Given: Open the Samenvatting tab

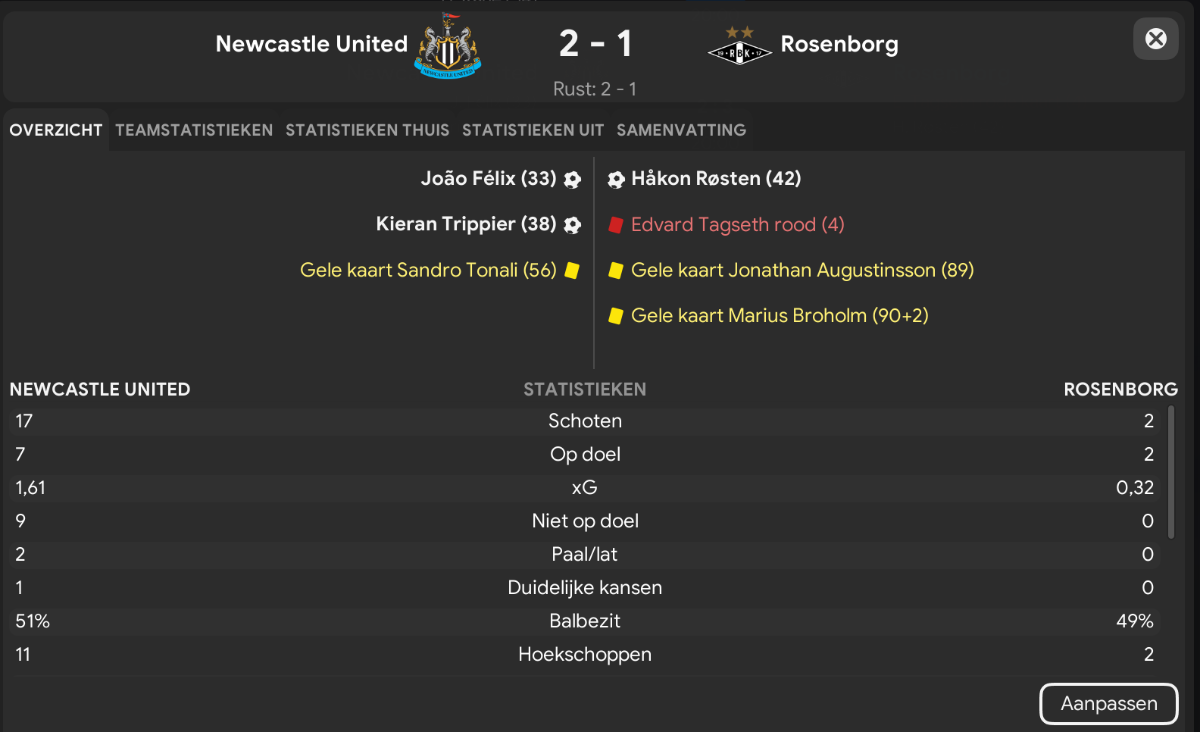Looking at the screenshot, I should 681,130.
